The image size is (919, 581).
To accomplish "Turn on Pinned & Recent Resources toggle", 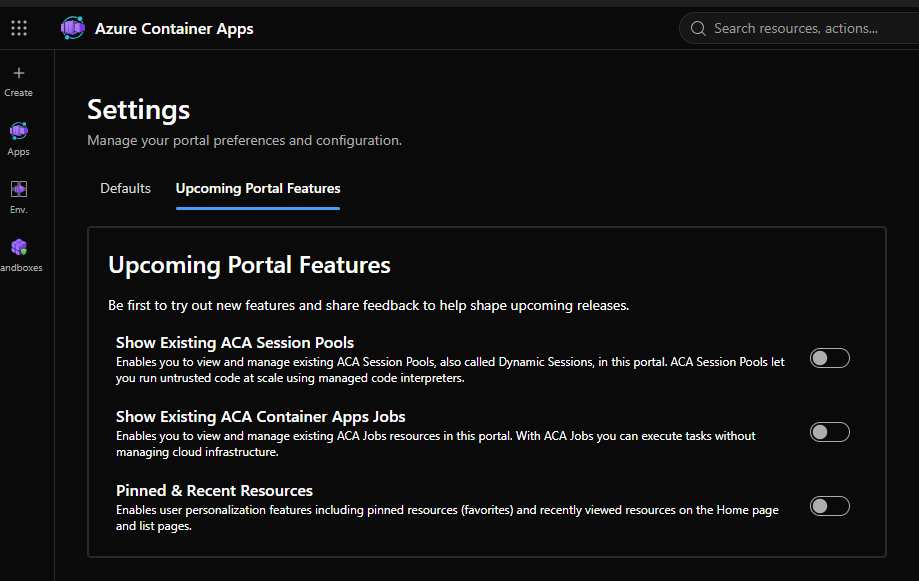I will point(829,506).
